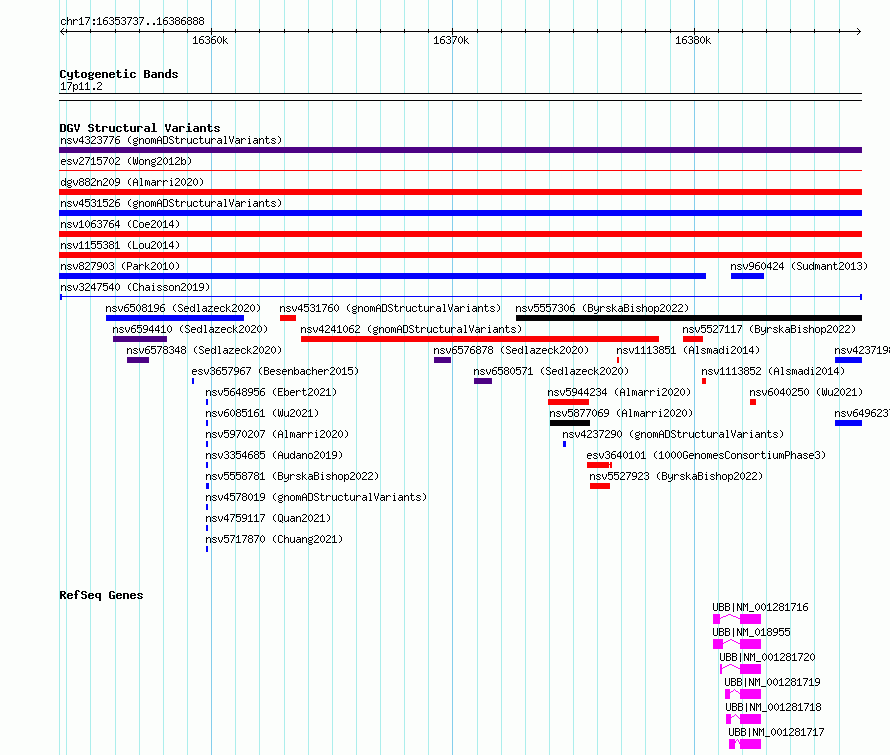
Task: Select nsv3354685 (Audano2019) label
Action: pos(274,455)
